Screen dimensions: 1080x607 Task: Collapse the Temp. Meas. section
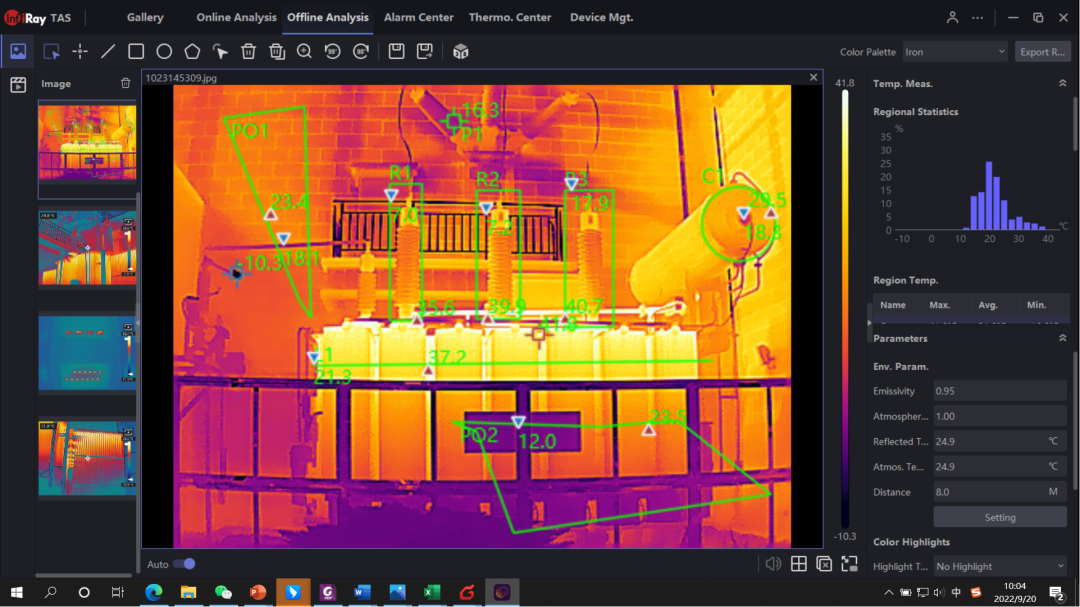[1062, 84]
